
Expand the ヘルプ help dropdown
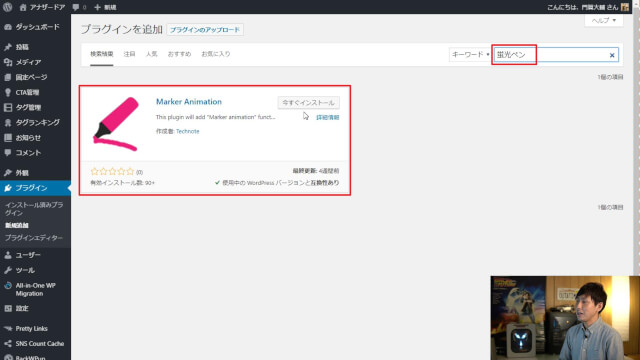coord(604,20)
